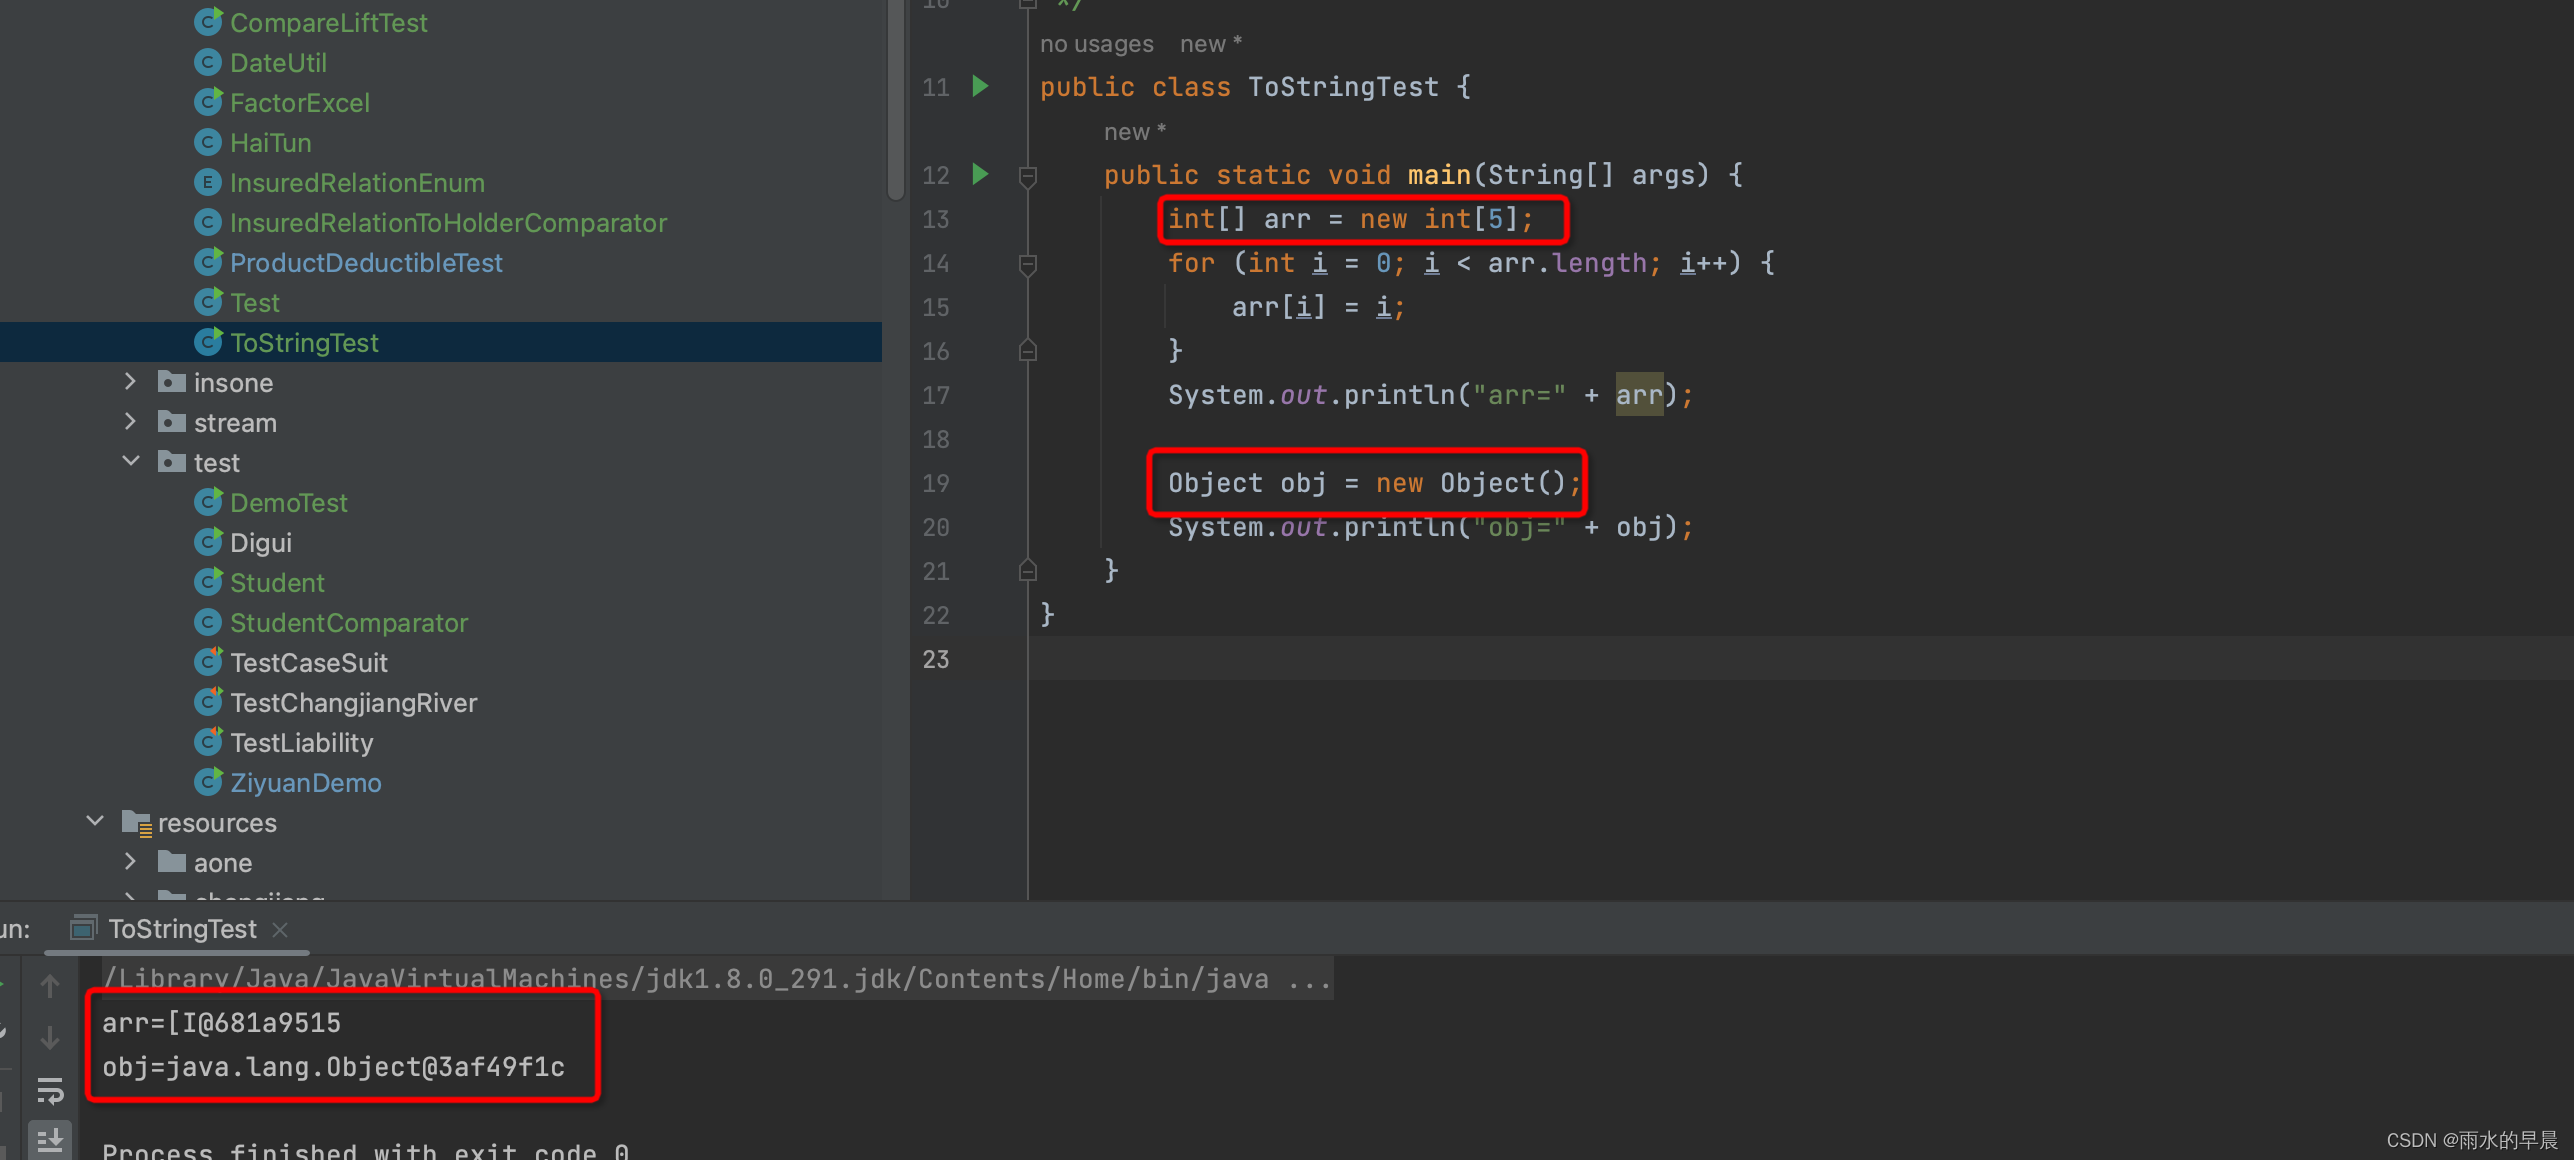Click fold end marker on line 21
This screenshot has width=2574, height=1160.
coord(1027,570)
